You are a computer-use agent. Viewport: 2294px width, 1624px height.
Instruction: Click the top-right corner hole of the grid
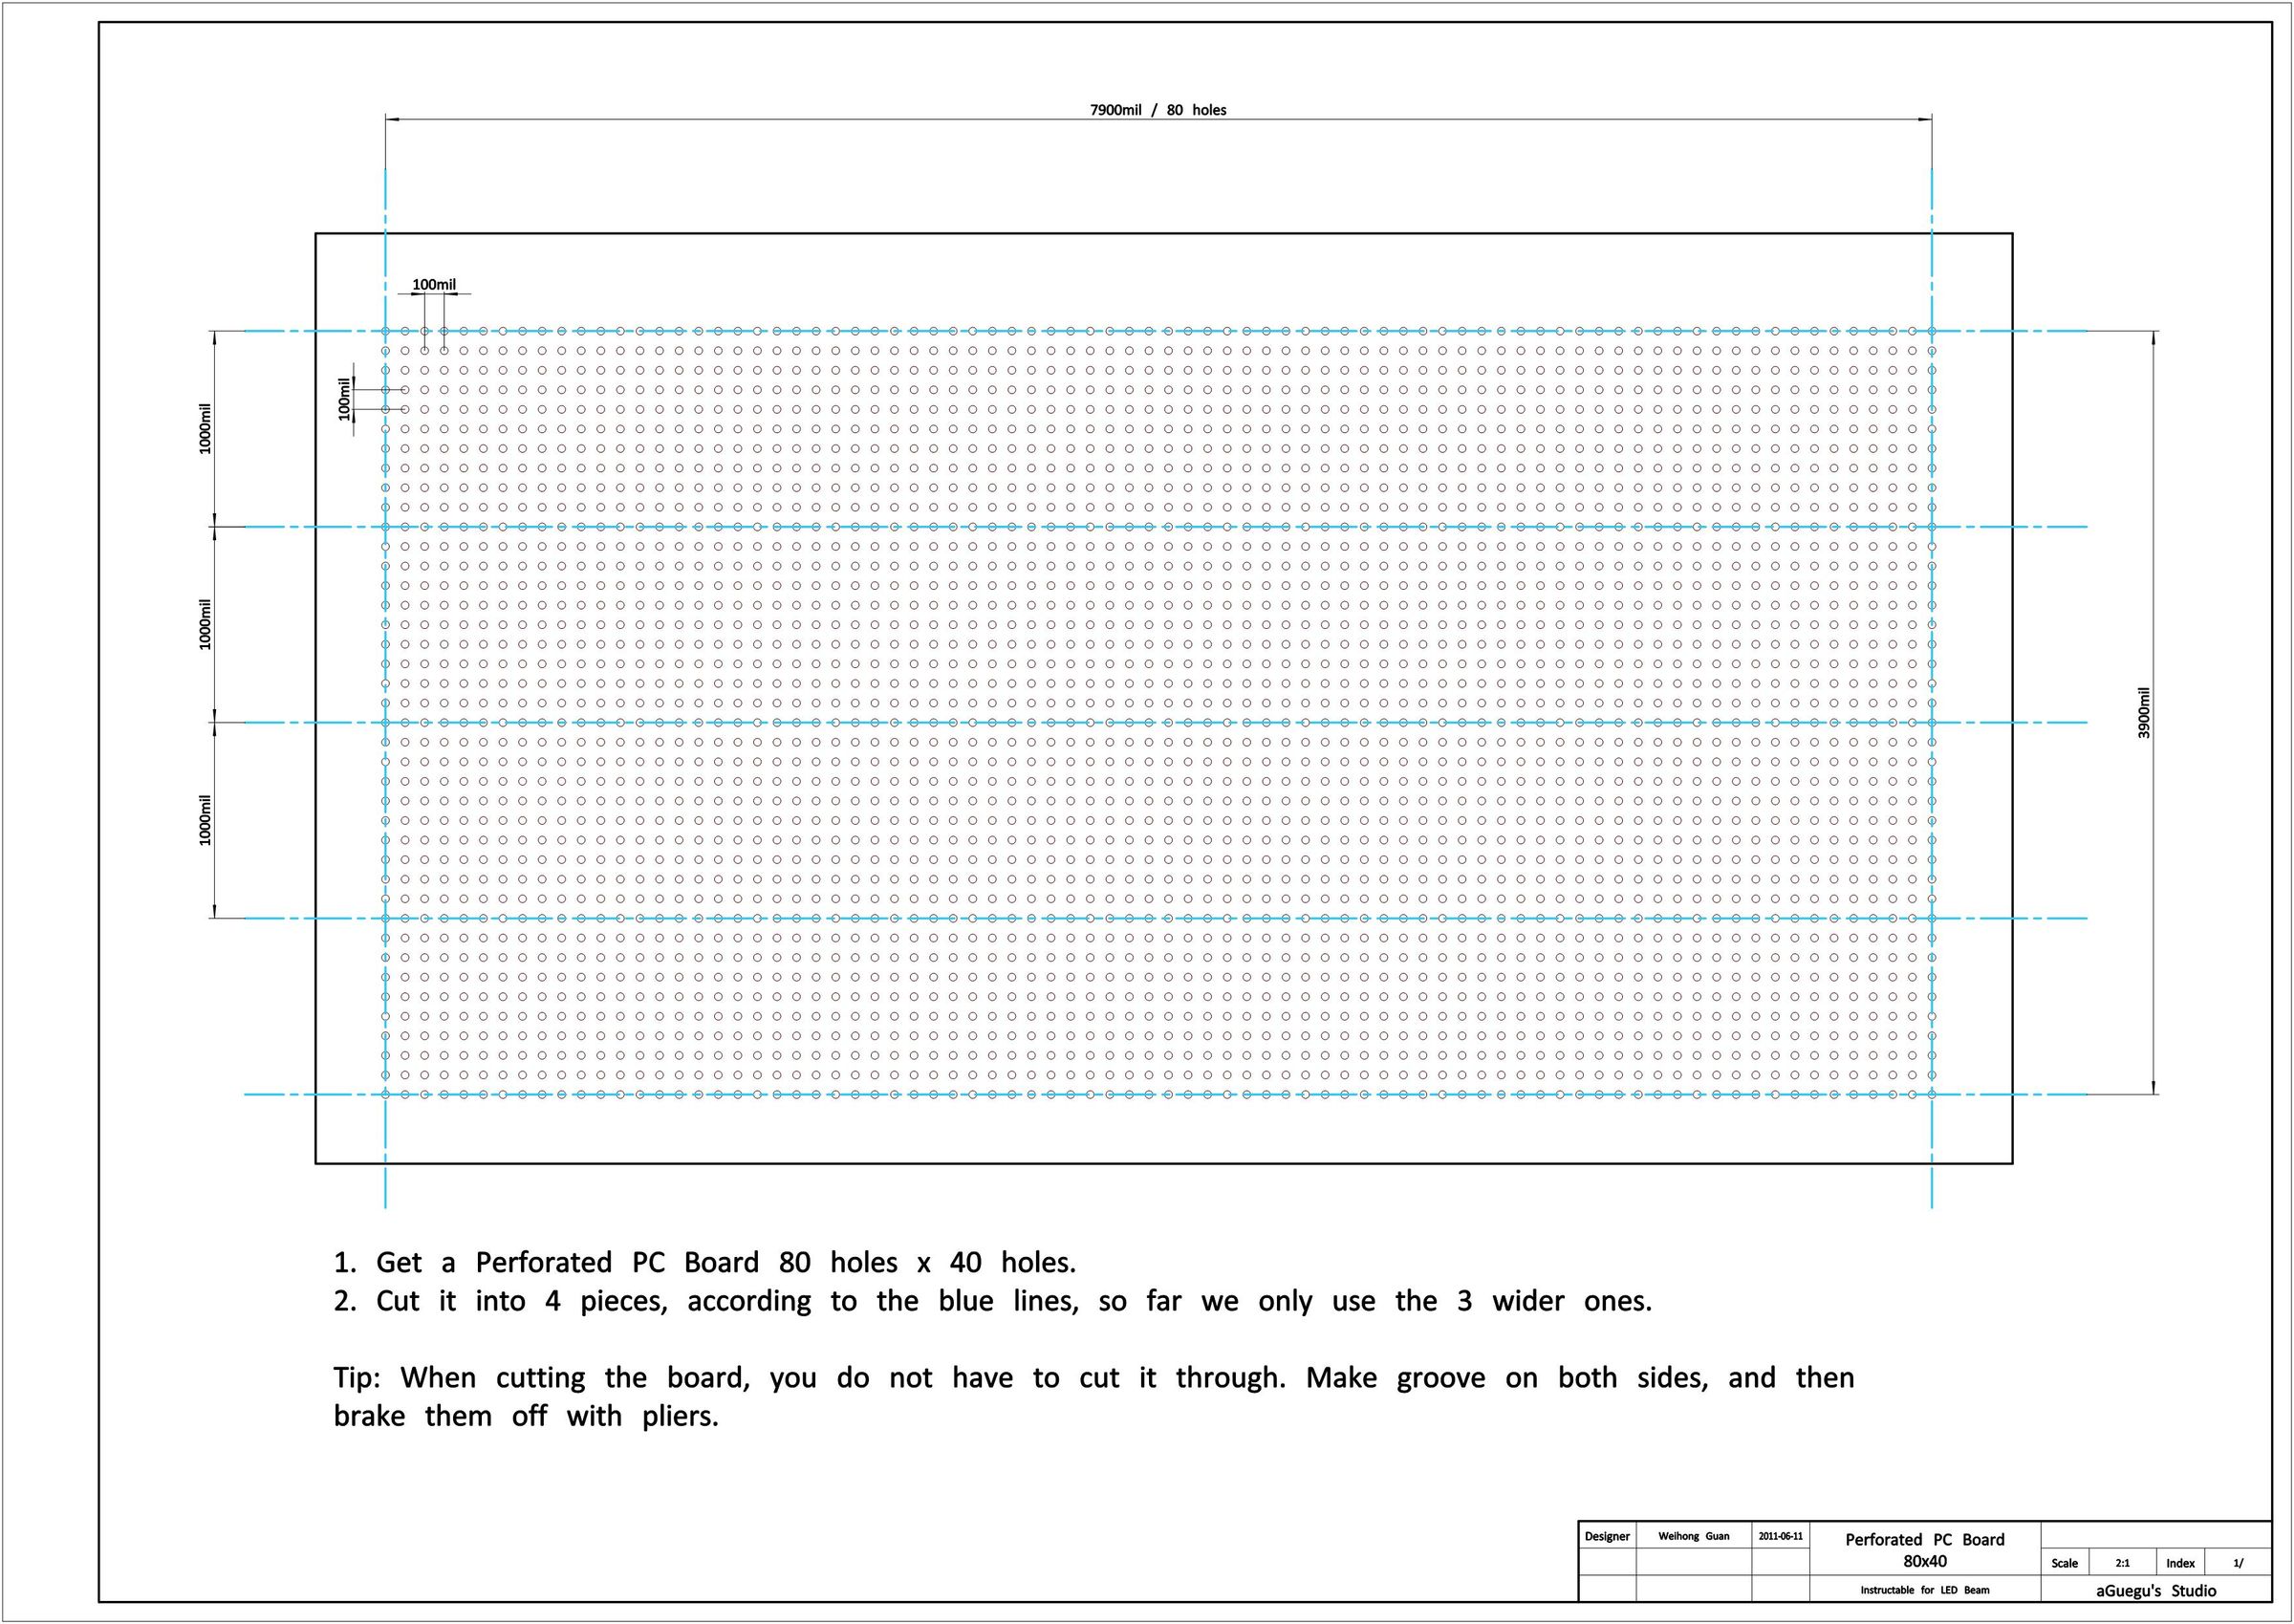1931,331
